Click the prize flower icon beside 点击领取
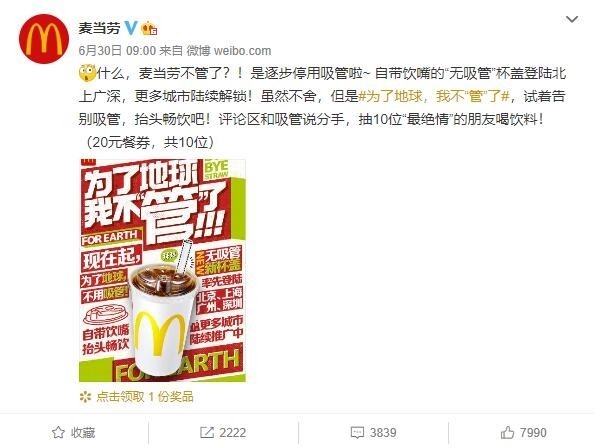594x448 pixels. pyautogui.click(x=86, y=397)
